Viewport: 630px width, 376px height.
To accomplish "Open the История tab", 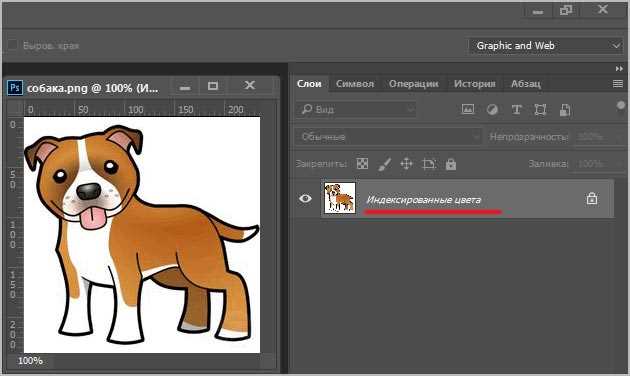I will pyautogui.click(x=475, y=84).
